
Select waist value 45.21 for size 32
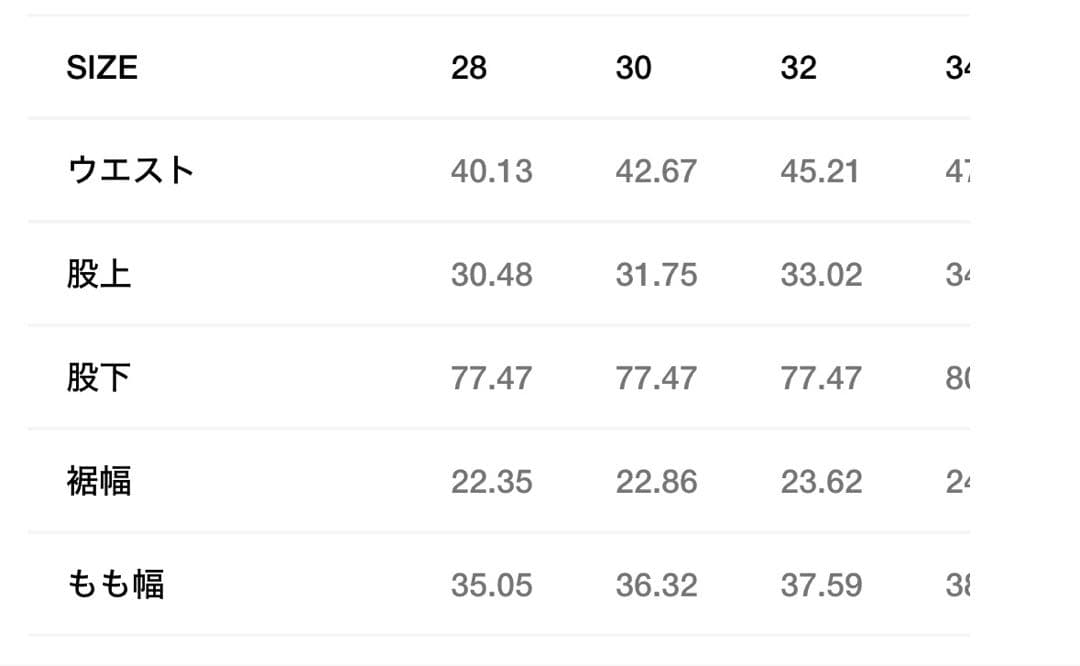(x=820, y=172)
